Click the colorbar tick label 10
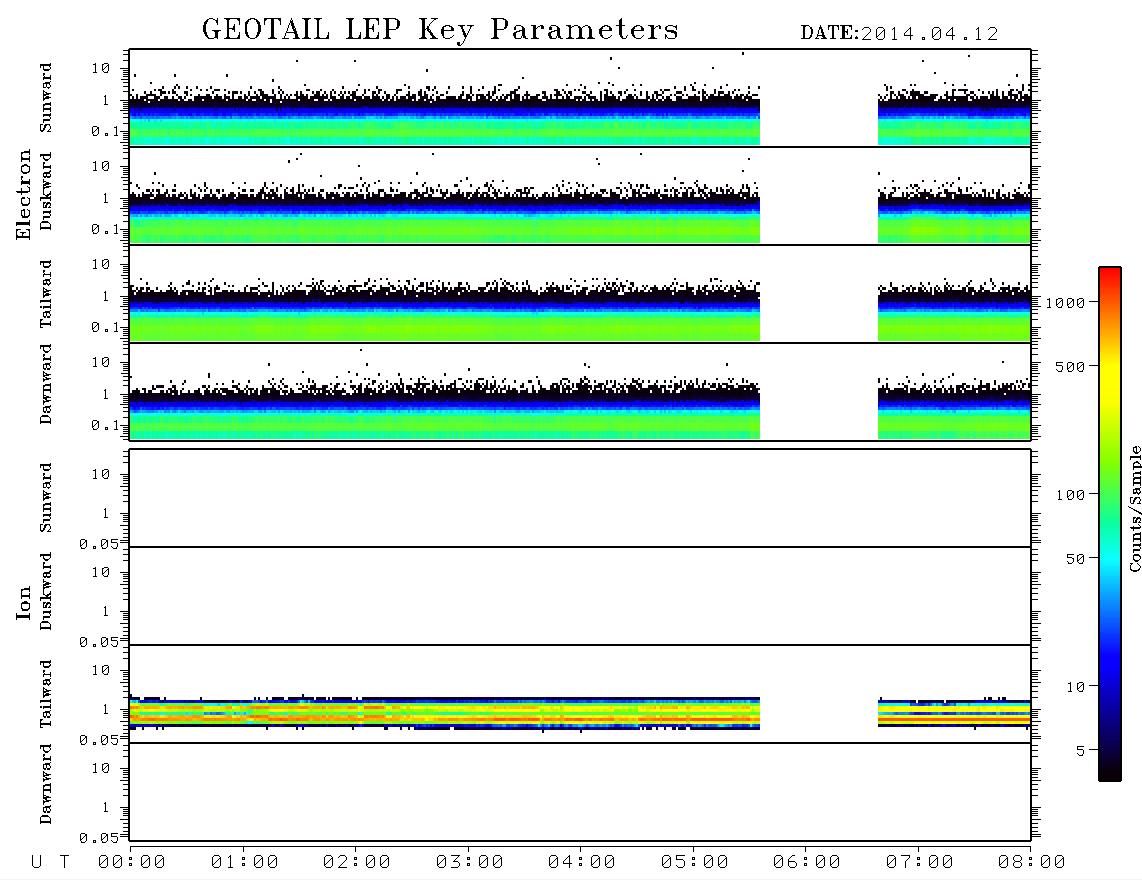The width and height of the screenshot is (1142, 880). (1076, 687)
